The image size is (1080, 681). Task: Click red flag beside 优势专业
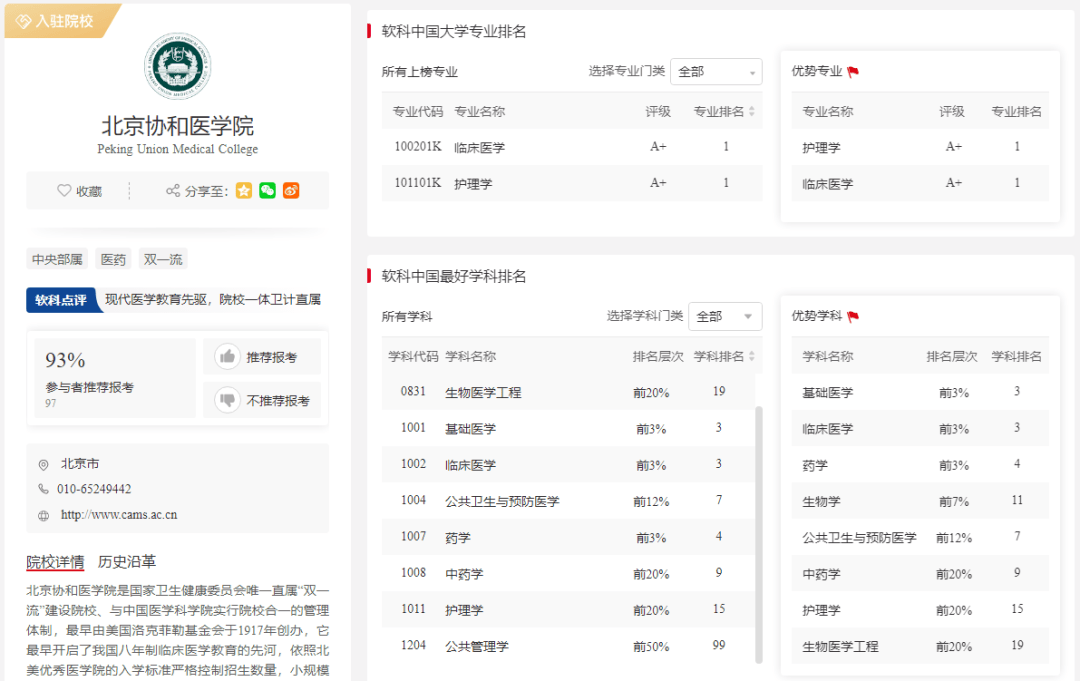[x=853, y=72]
